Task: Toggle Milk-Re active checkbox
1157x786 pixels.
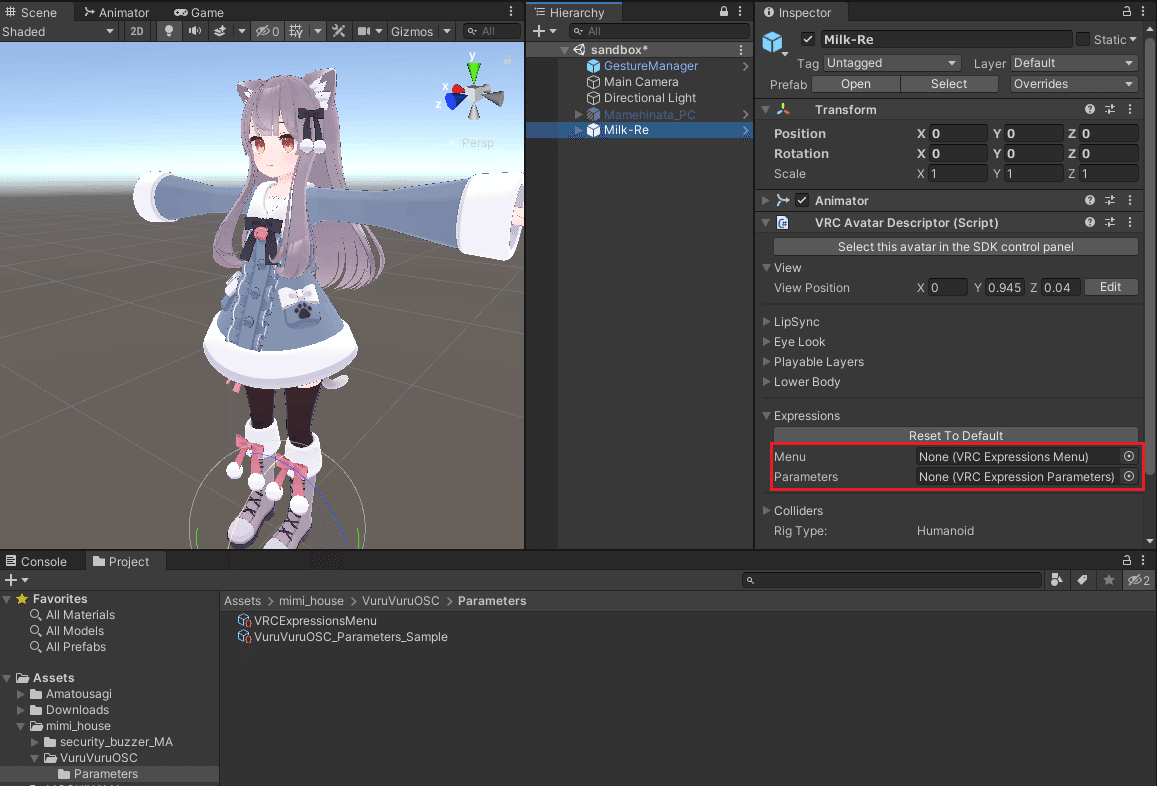Action: [808, 39]
